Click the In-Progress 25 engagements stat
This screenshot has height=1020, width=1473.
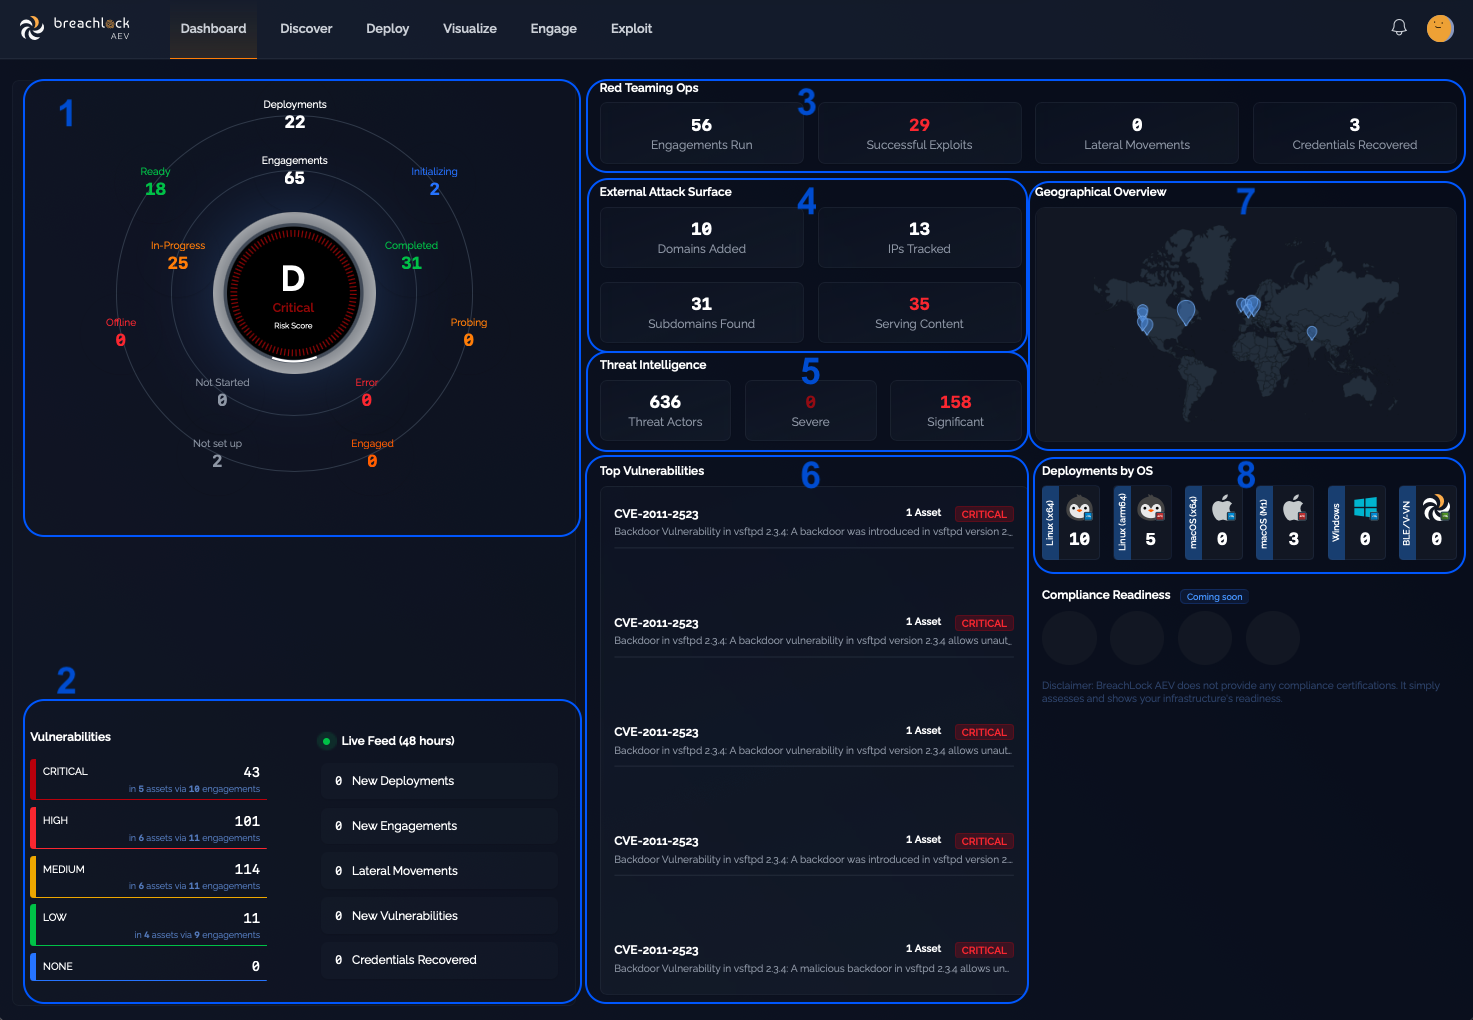pos(178,256)
